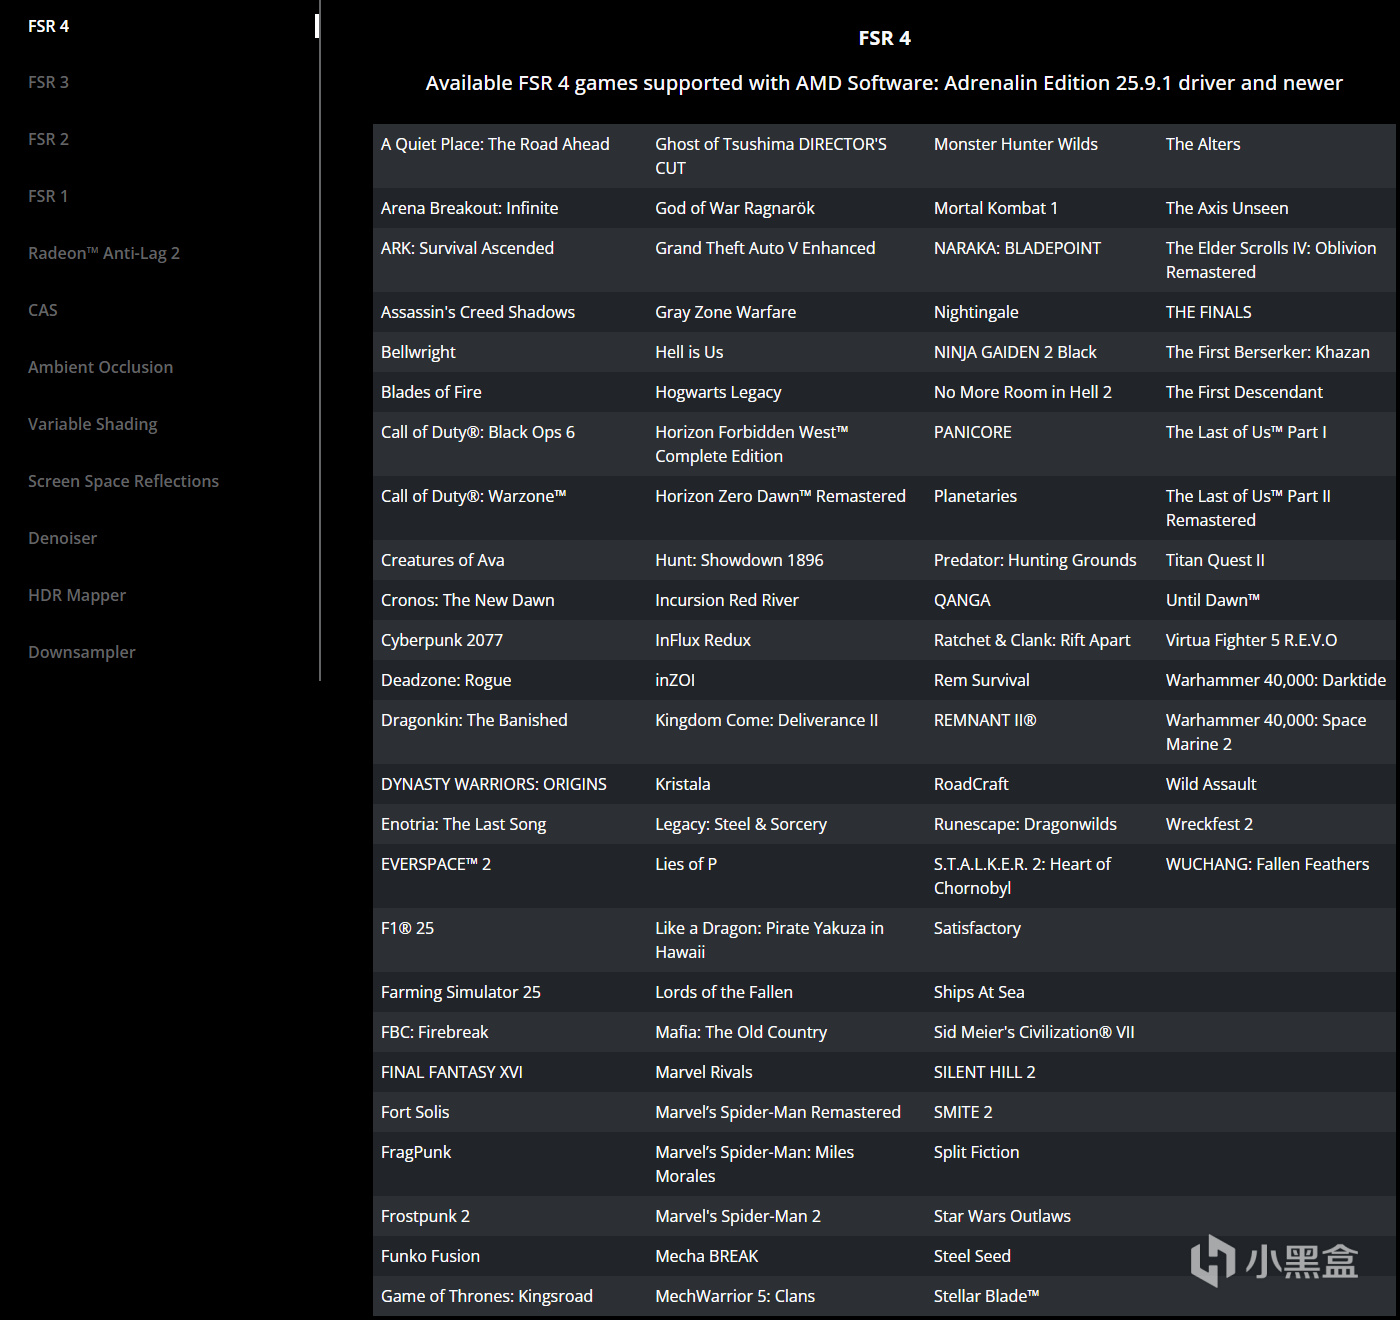The width and height of the screenshot is (1400, 1320).
Task: Select Horizon Forbidden West Complete Edition
Action: 752,444
